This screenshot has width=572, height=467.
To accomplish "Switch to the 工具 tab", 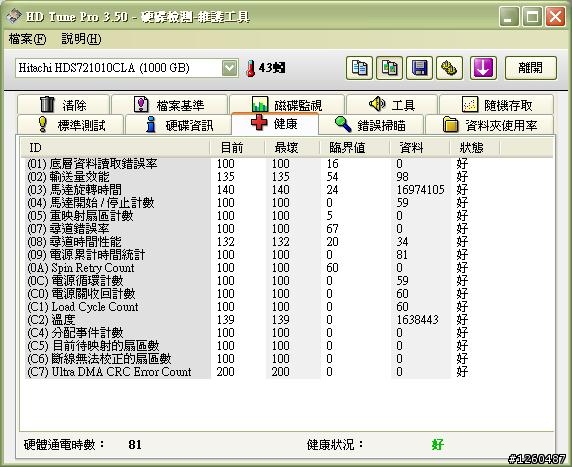I will click(x=392, y=105).
